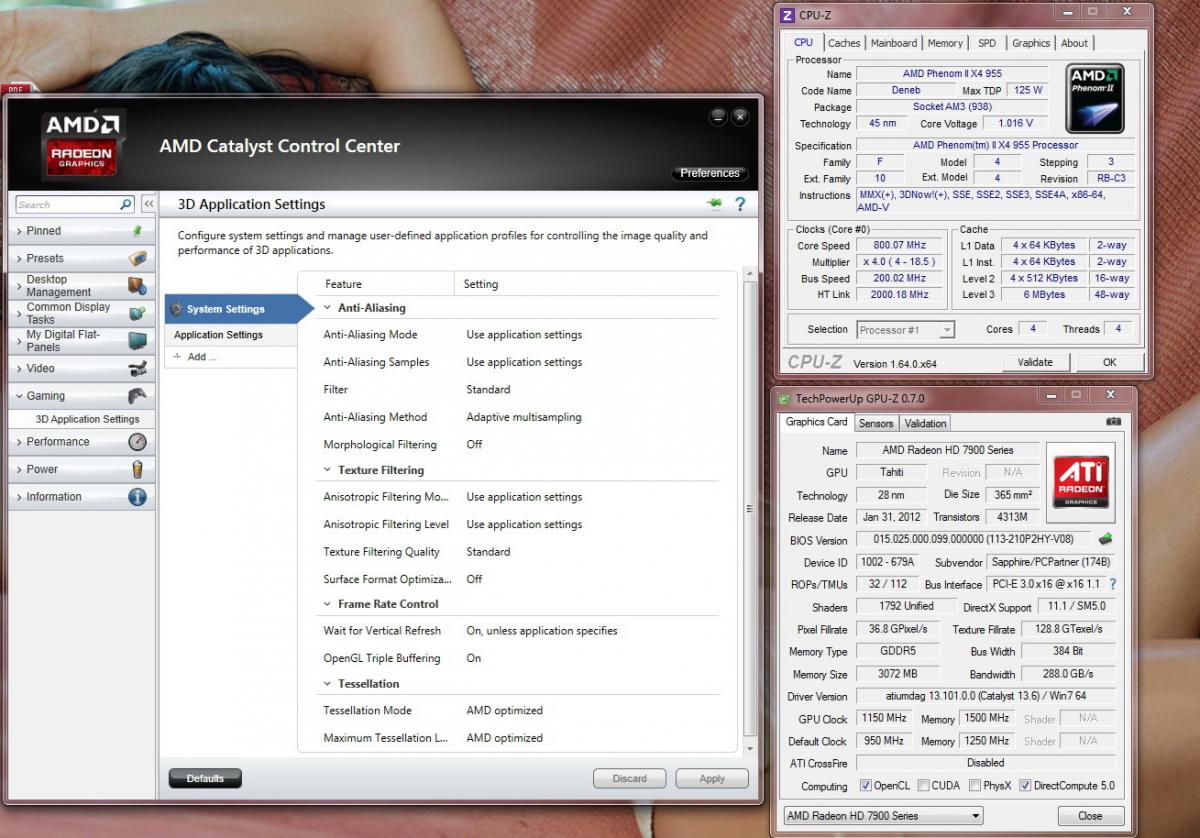Screen dimensions: 1200x838
Task: Click the Tessellation Mode AMD optimized value
Action: (504, 710)
